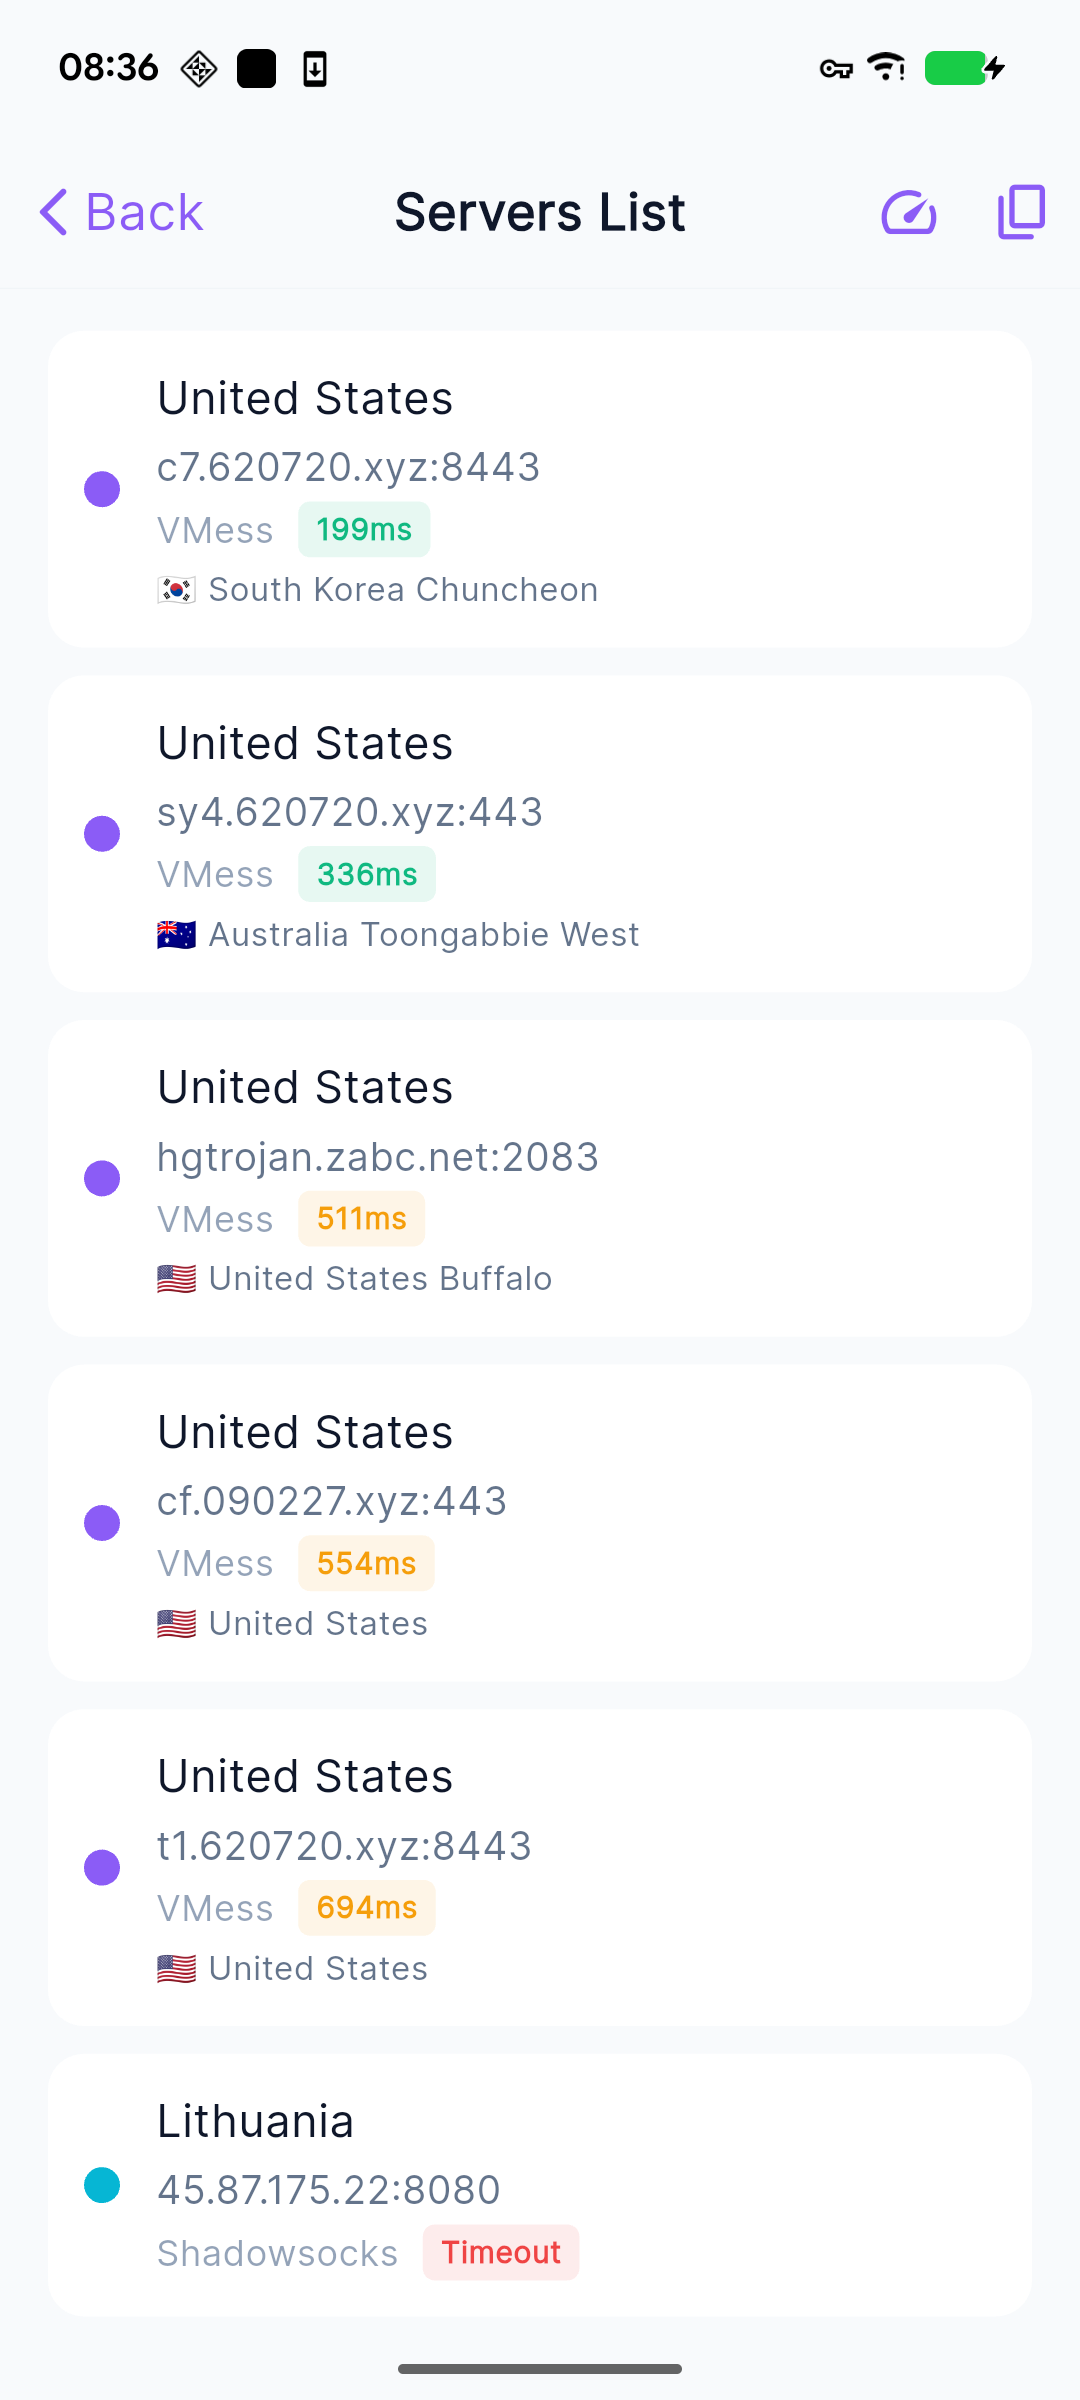Tap the battery charging indicator
The width and height of the screenshot is (1080, 2400).
click(964, 68)
